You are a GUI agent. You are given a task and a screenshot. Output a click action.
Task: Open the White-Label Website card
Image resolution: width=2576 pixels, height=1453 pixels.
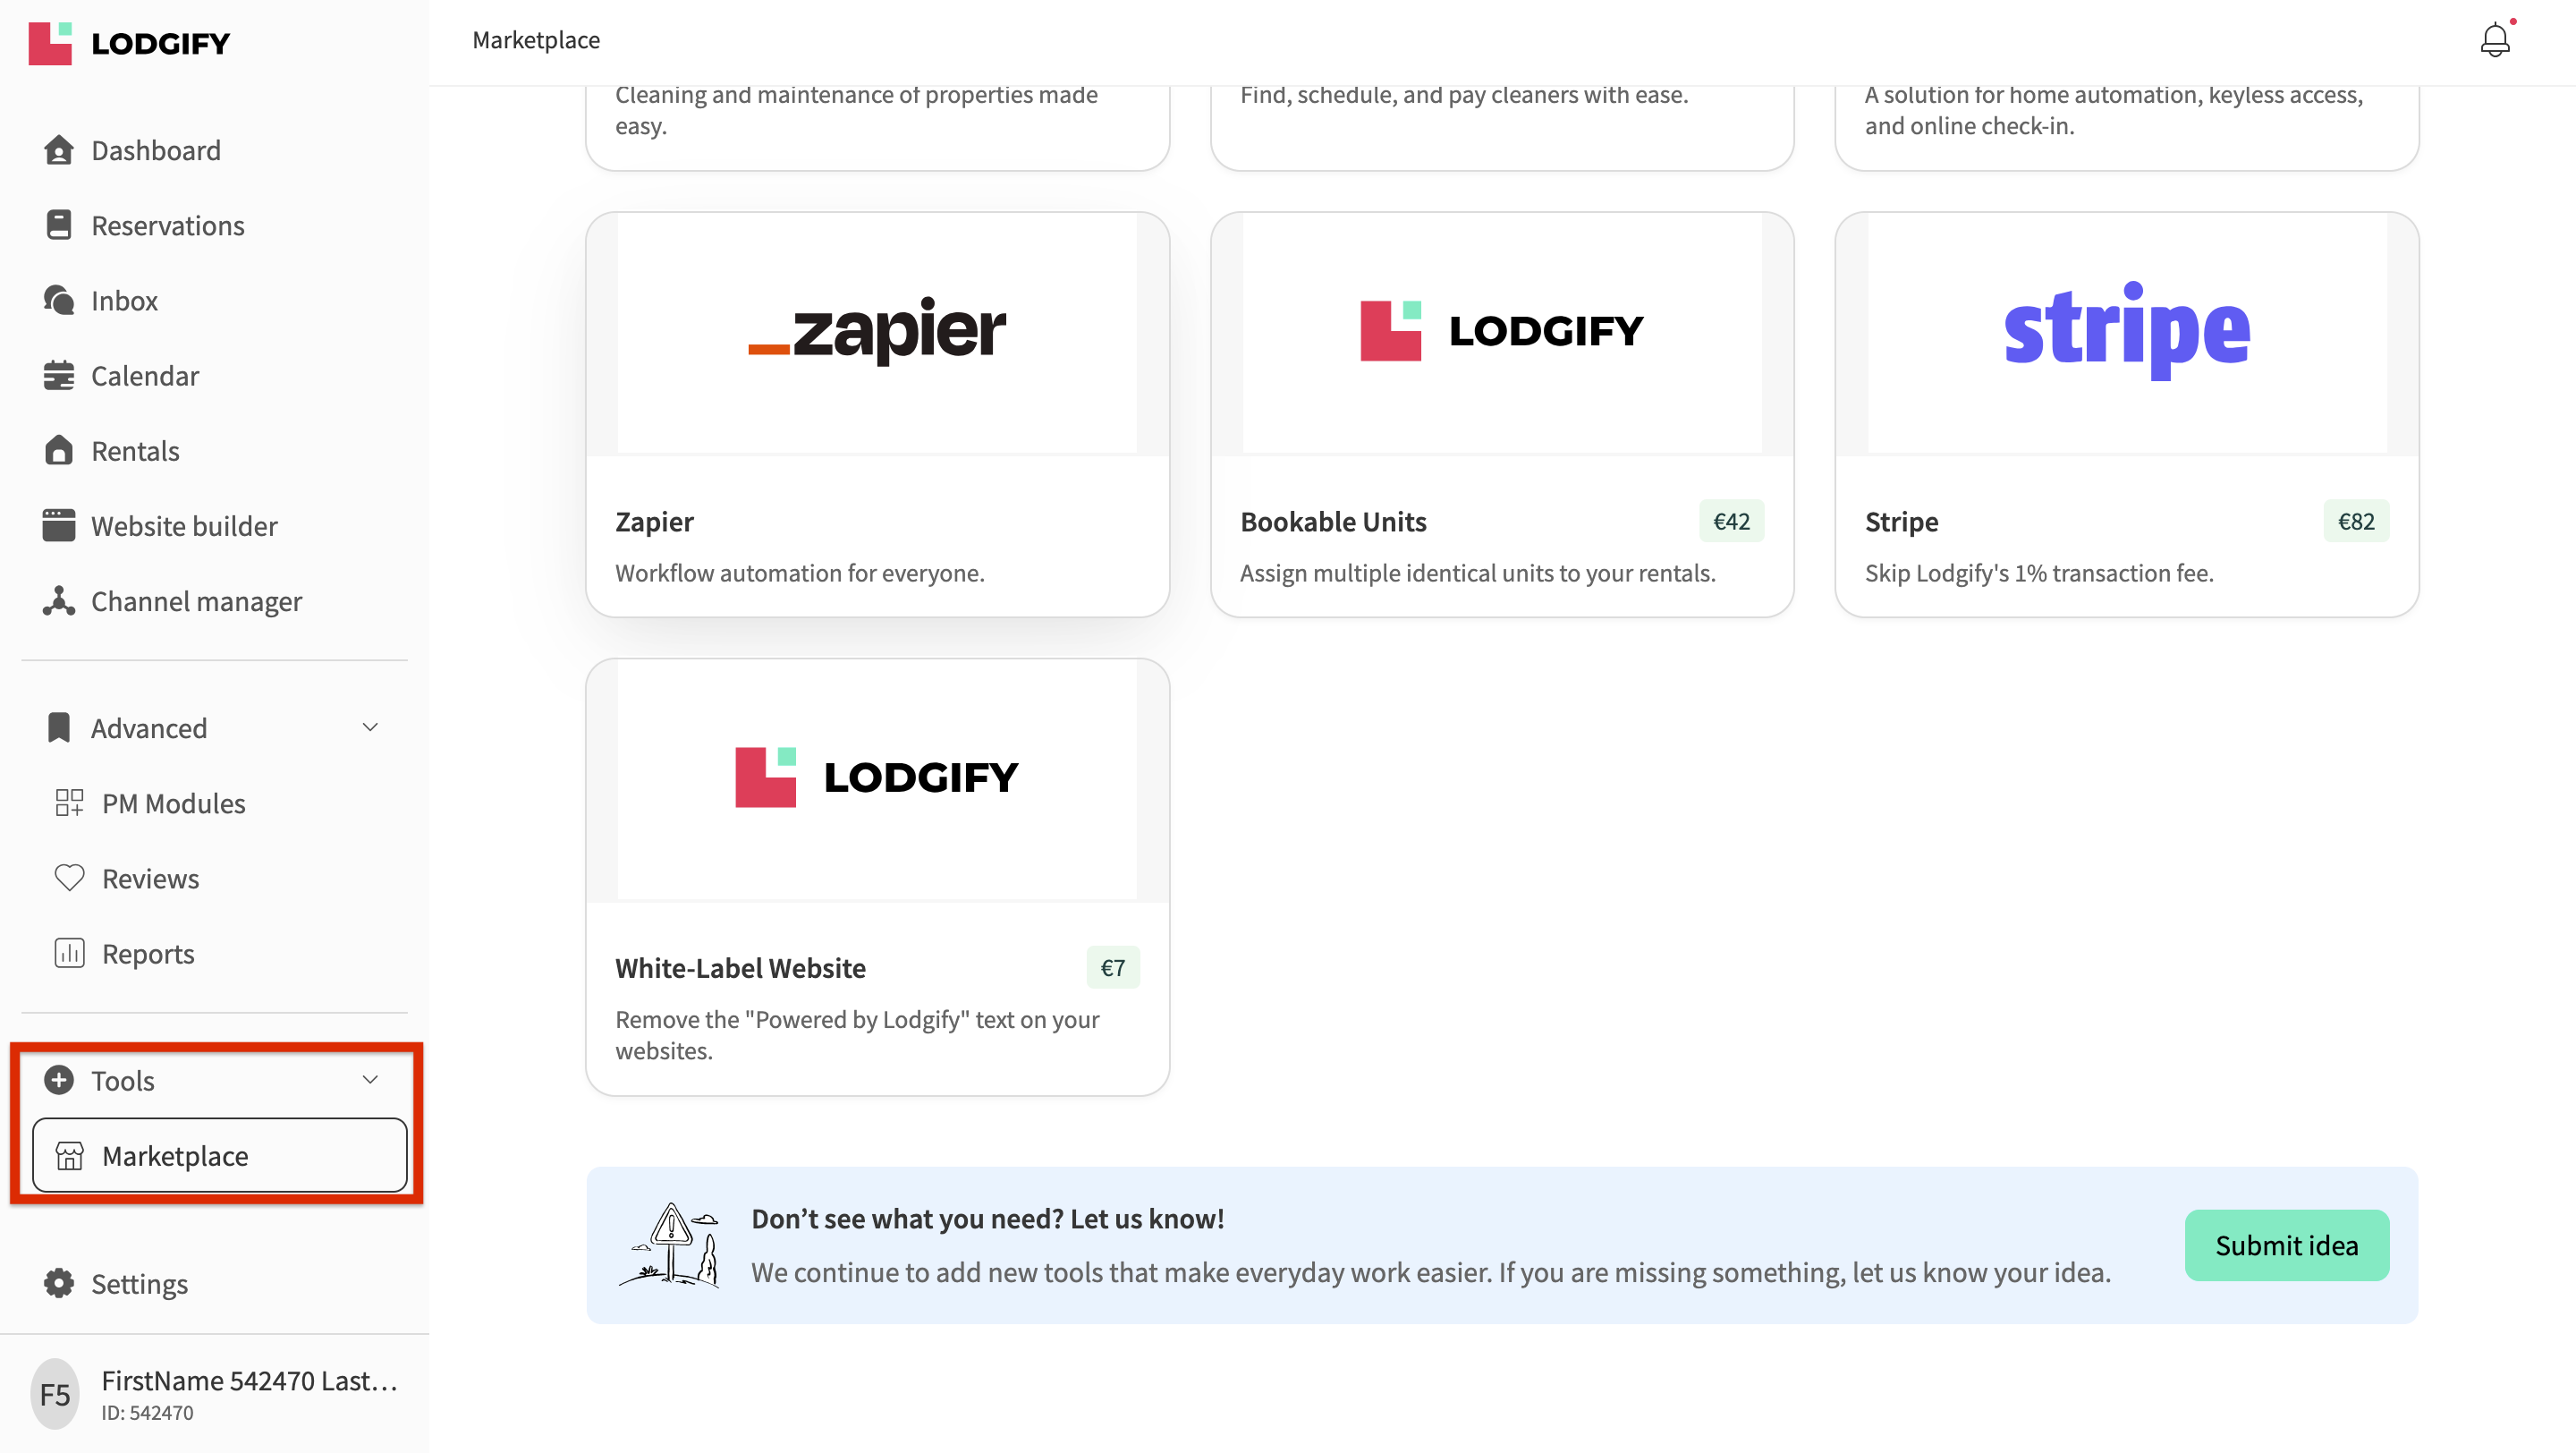coord(877,875)
